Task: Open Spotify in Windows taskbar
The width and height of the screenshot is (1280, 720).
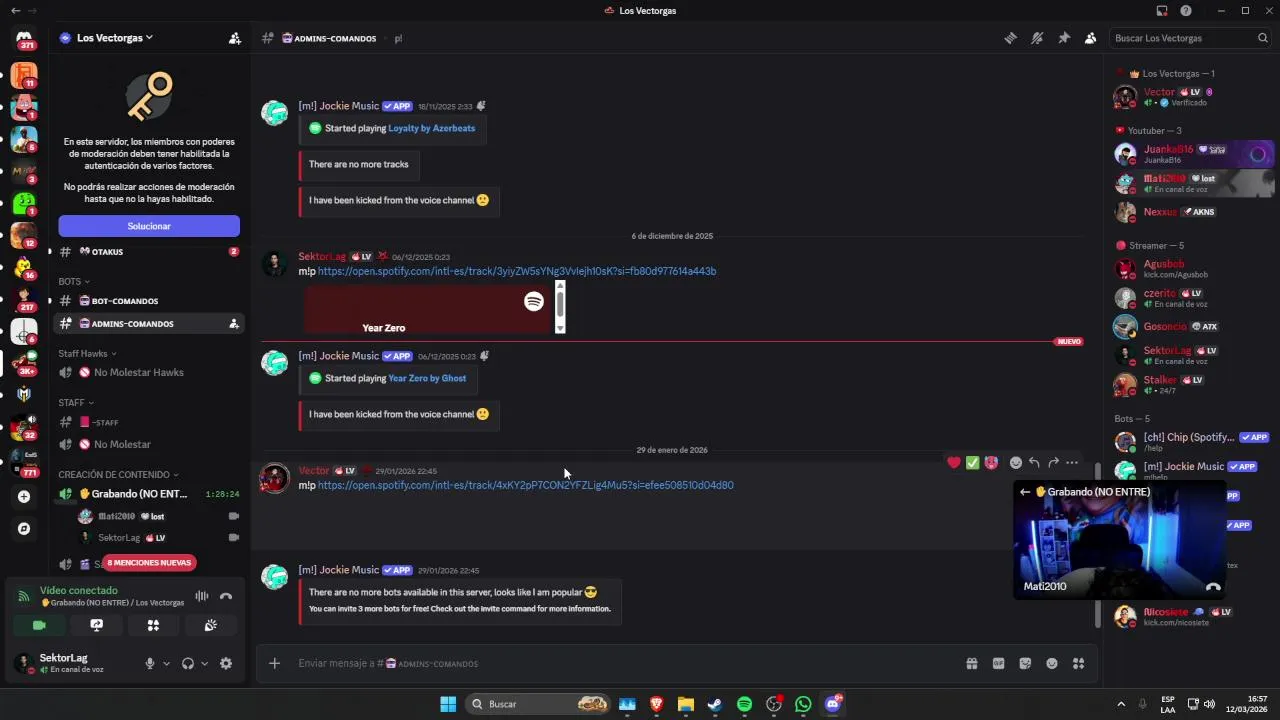Action: click(x=744, y=704)
